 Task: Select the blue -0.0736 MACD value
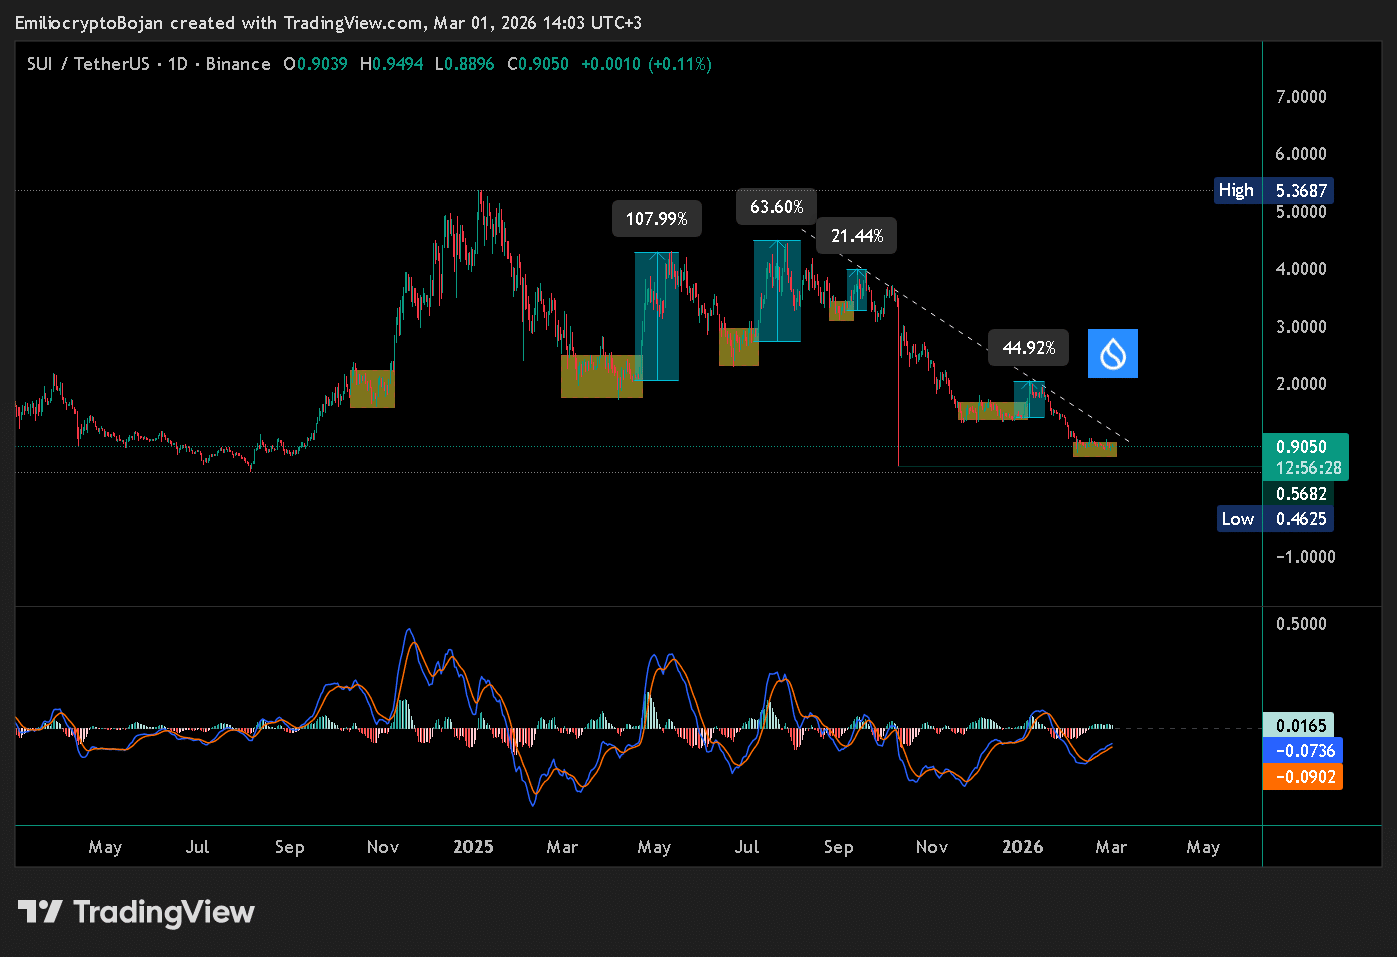click(x=1303, y=750)
